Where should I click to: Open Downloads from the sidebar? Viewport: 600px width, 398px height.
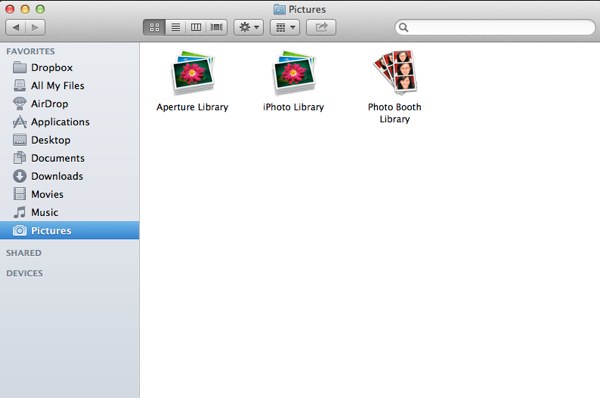point(70,176)
